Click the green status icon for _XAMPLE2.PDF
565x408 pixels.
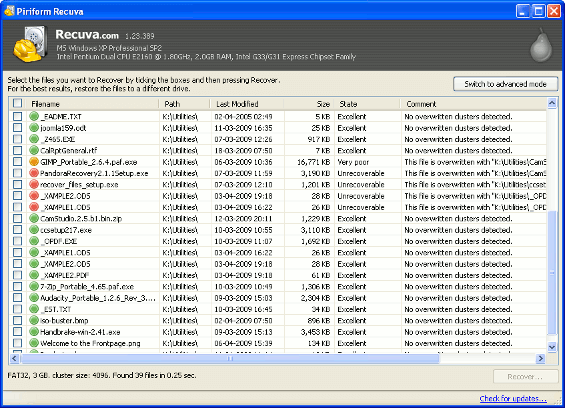click(34, 275)
